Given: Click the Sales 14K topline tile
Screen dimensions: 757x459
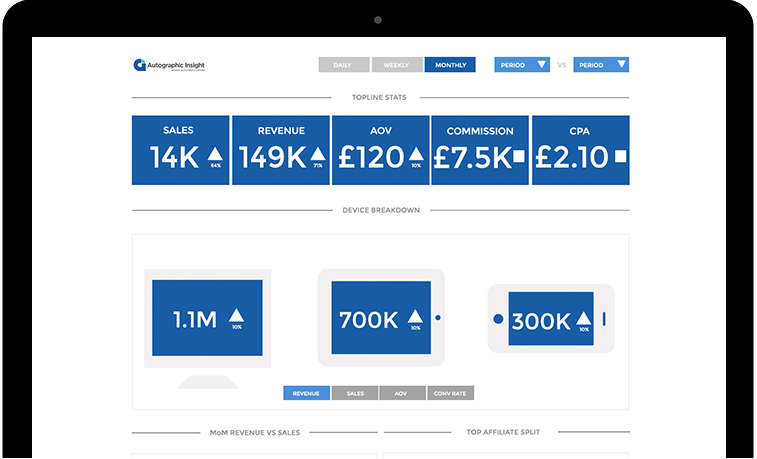Looking at the screenshot, I should (180, 150).
